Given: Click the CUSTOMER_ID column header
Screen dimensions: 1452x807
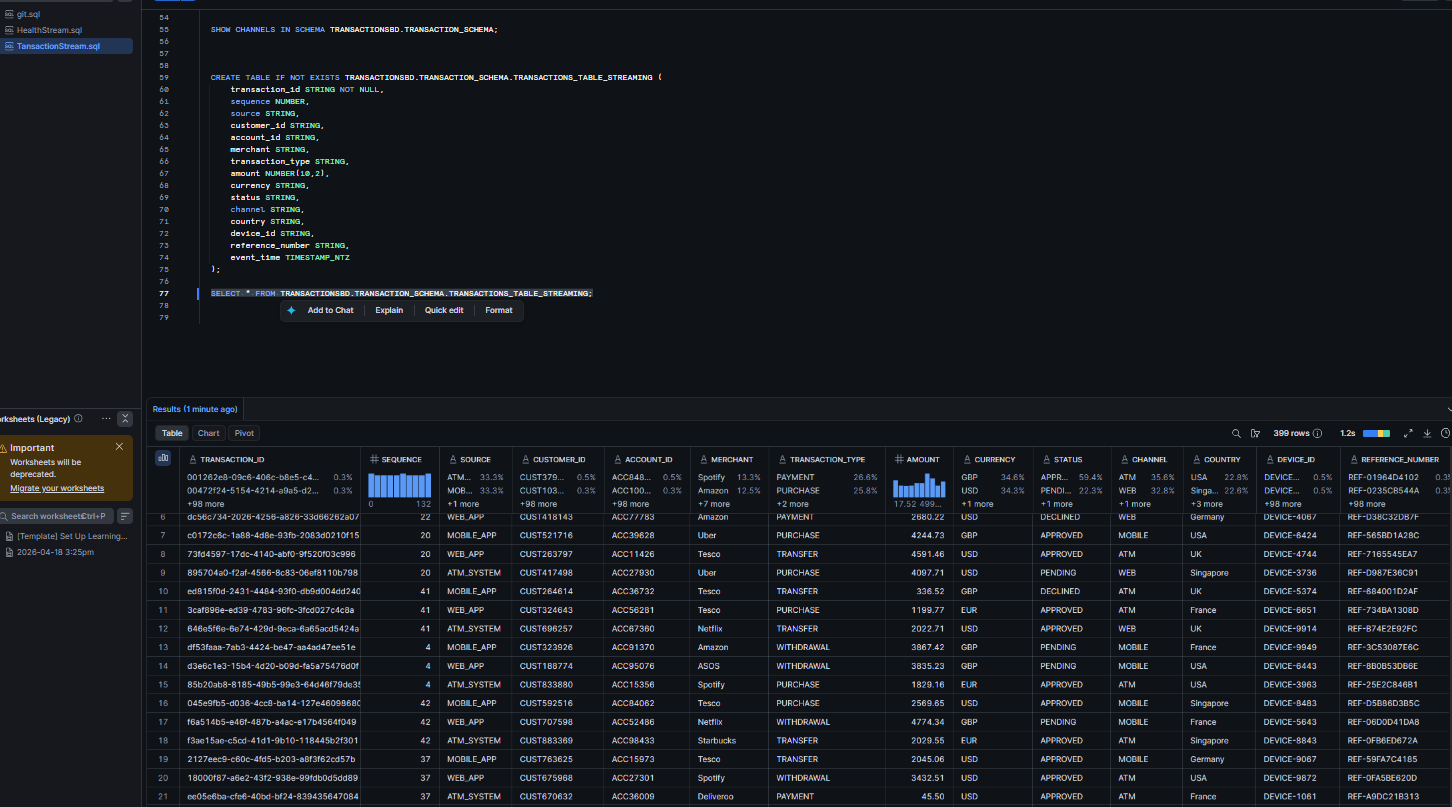Looking at the screenshot, I should pos(559,460).
